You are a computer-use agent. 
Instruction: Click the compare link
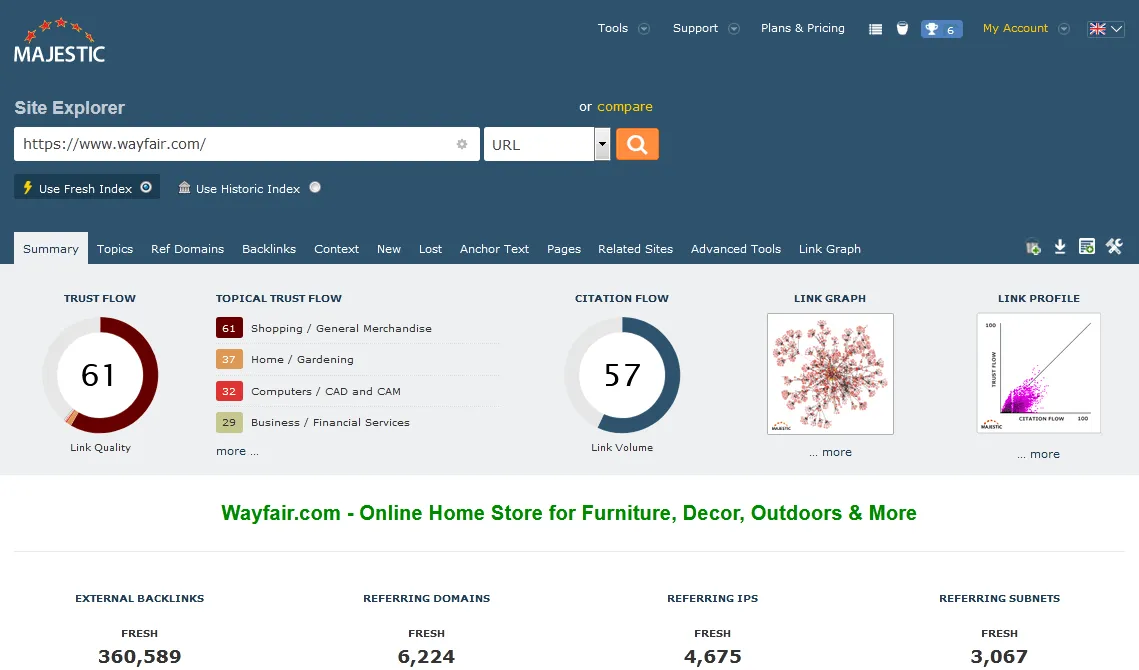coord(625,107)
